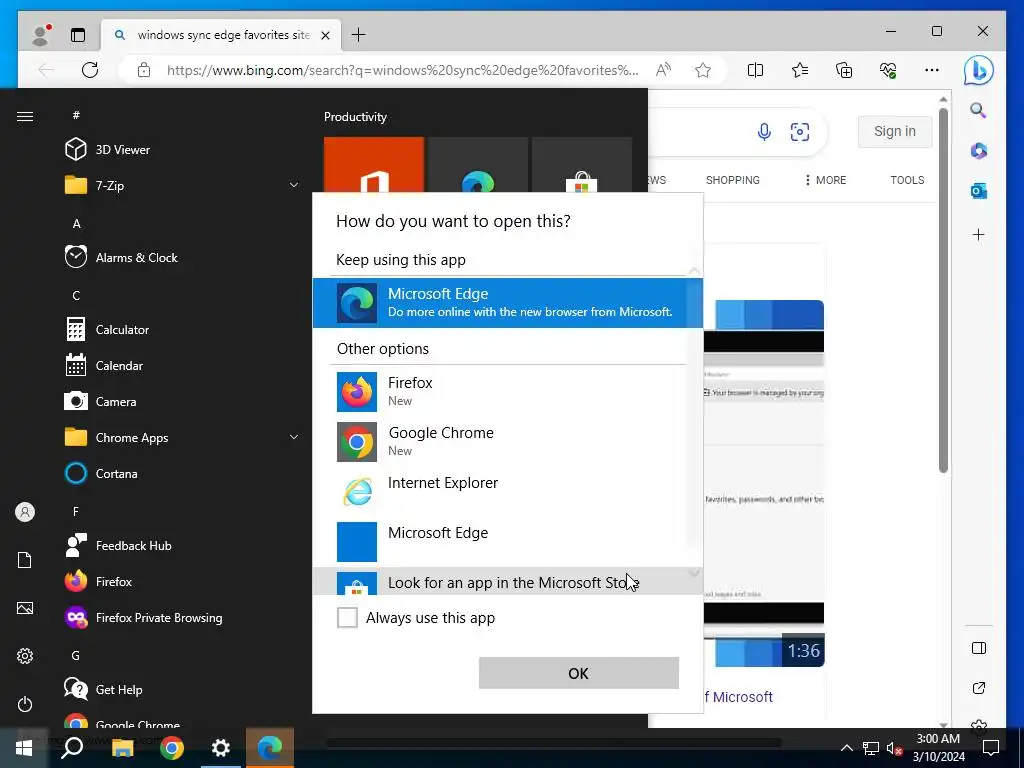1024x768 pixels.
Task: Refresh the current page
Action: click(x=90, y=70)
